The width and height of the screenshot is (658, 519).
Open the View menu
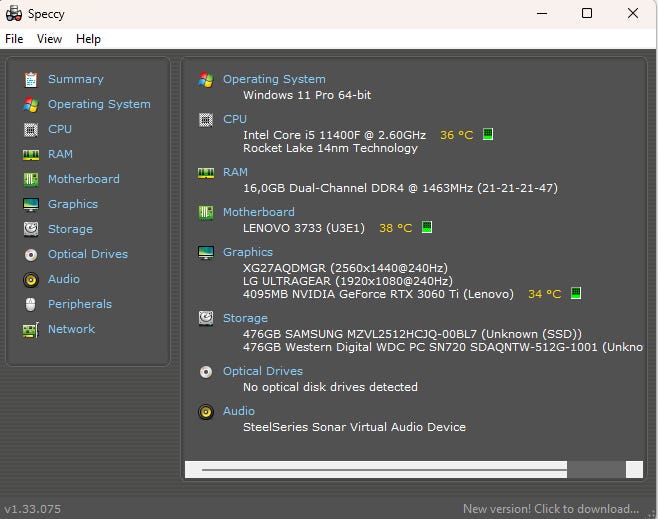tap(49, 39)
